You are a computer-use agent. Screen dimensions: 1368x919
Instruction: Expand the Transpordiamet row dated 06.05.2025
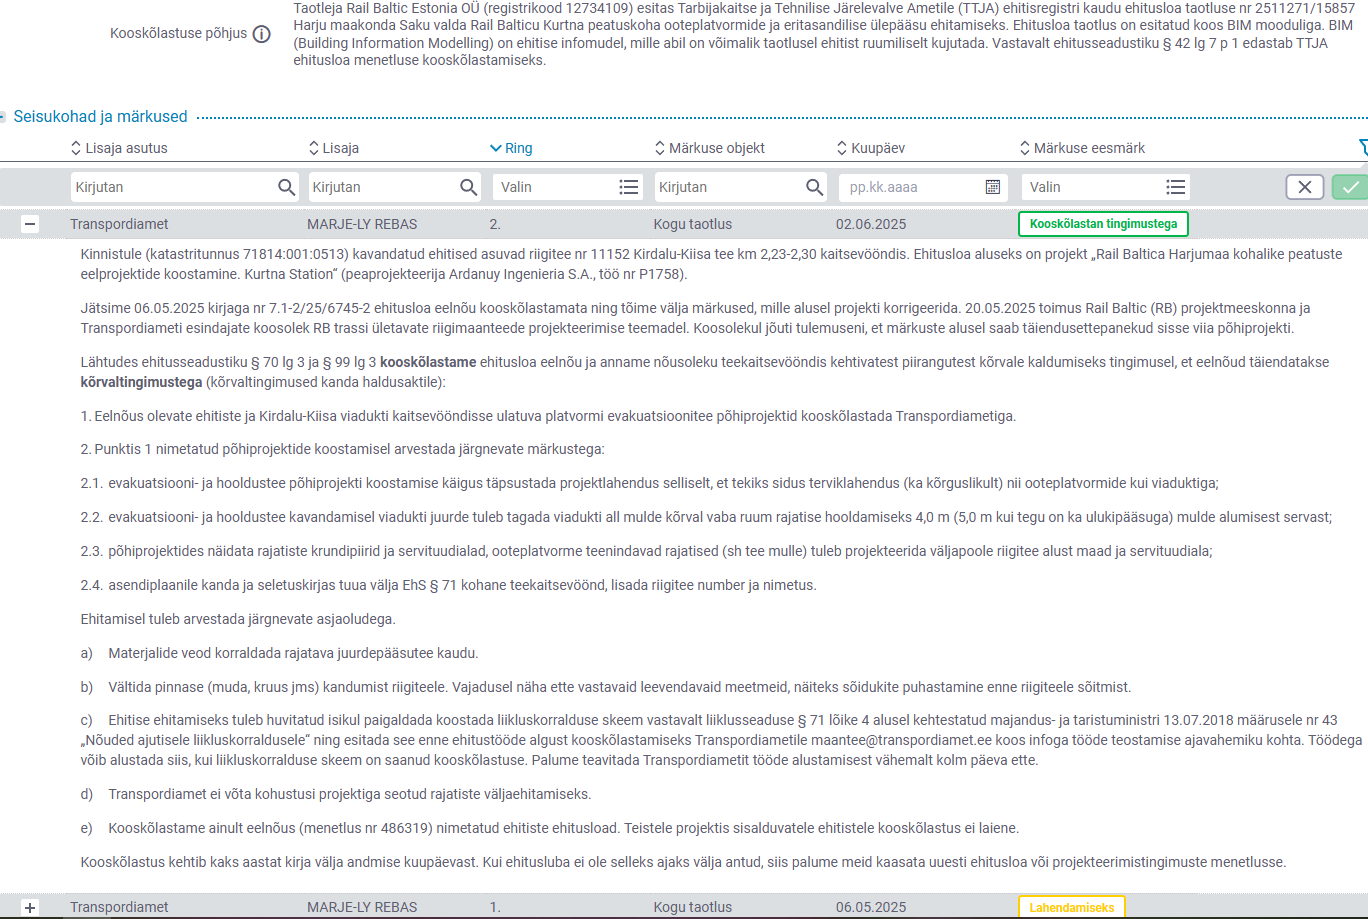30,907
